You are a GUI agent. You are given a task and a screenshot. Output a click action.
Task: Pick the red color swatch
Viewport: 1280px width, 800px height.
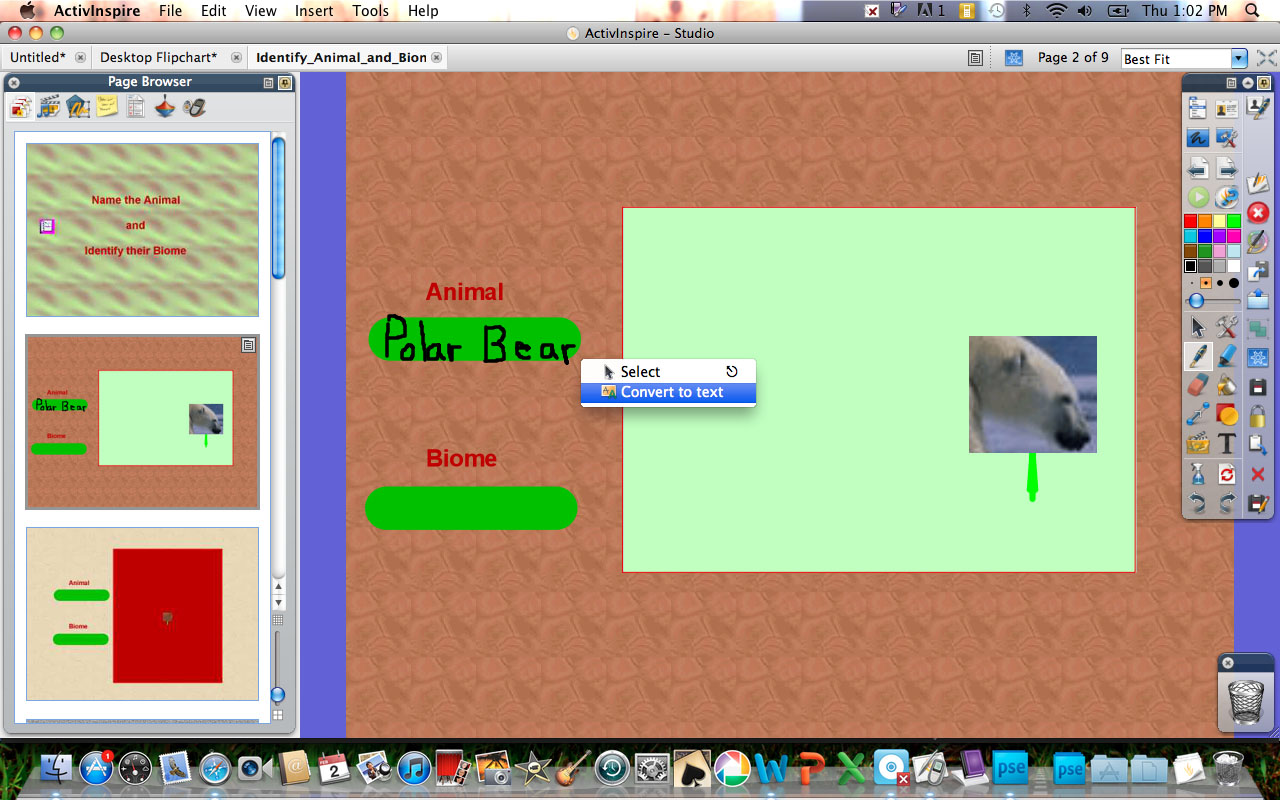[x=1192, y=222]
